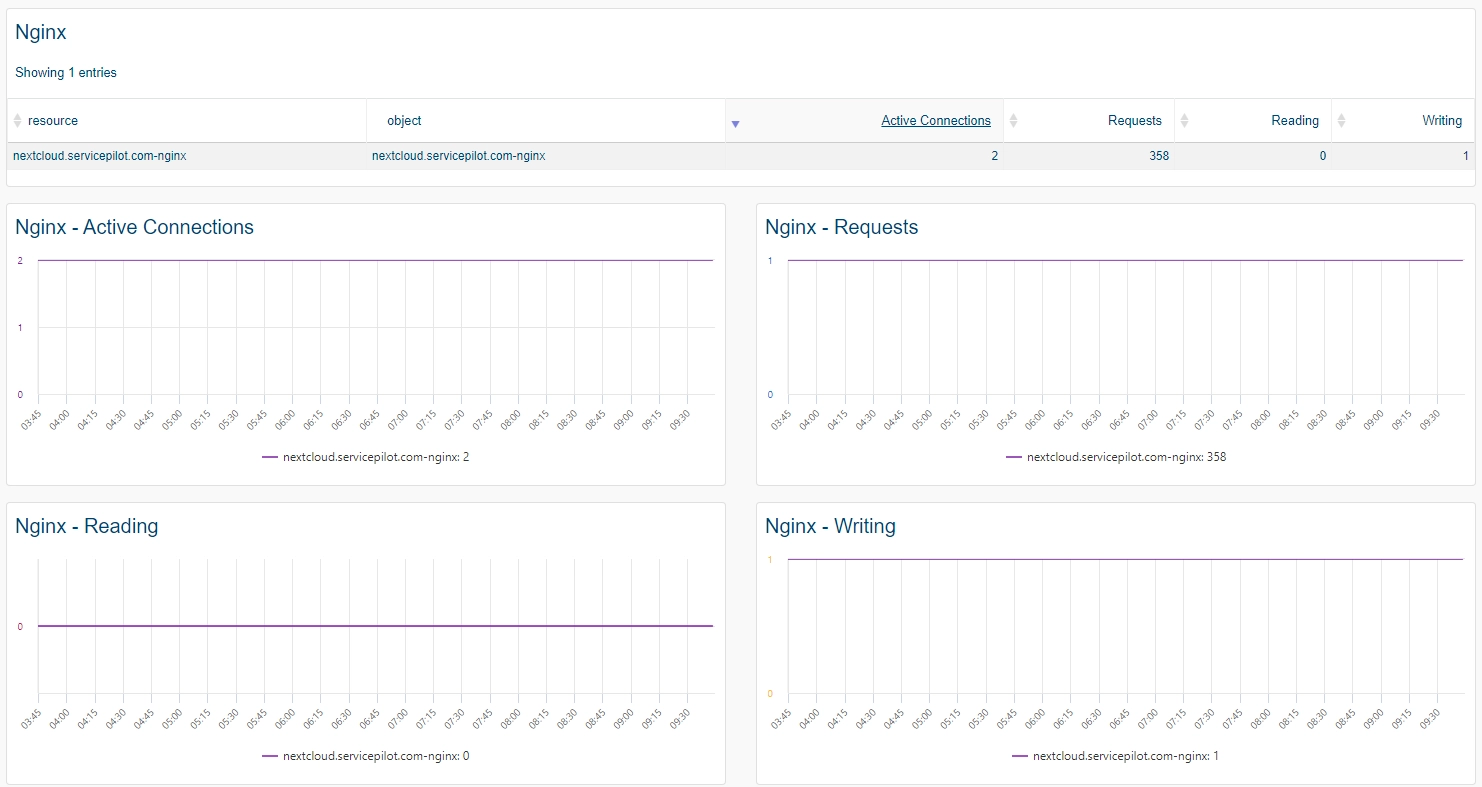Toggle legend entry in Writing chart

point(1116,756)
